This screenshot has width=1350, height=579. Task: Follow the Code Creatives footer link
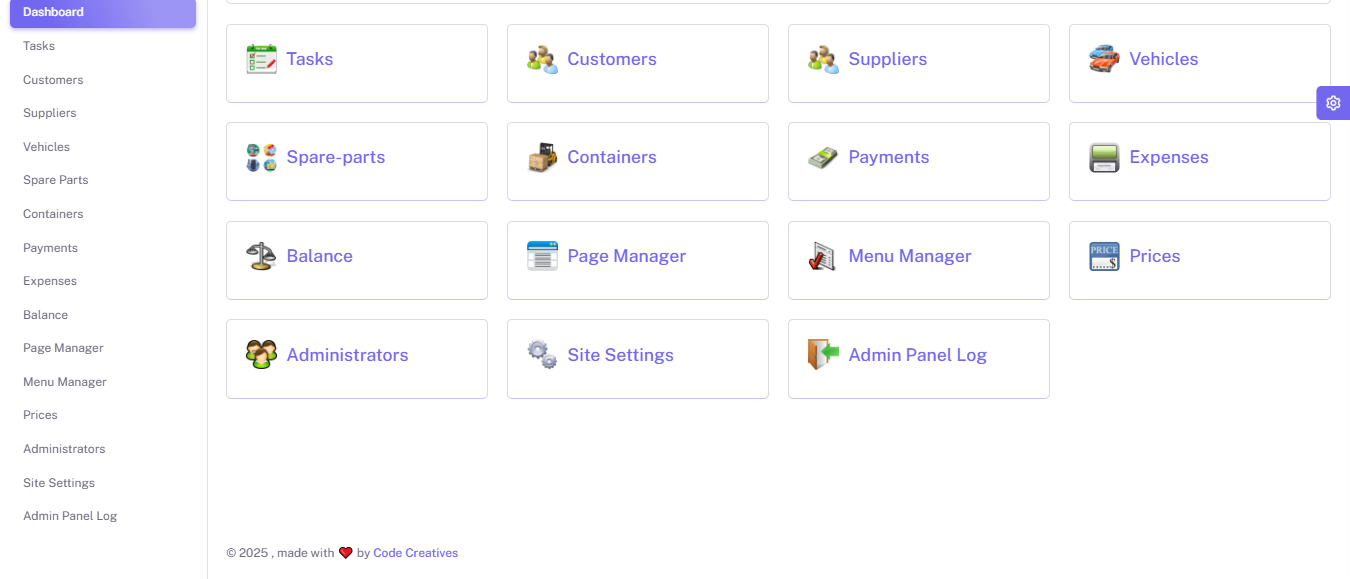point(415,553)
